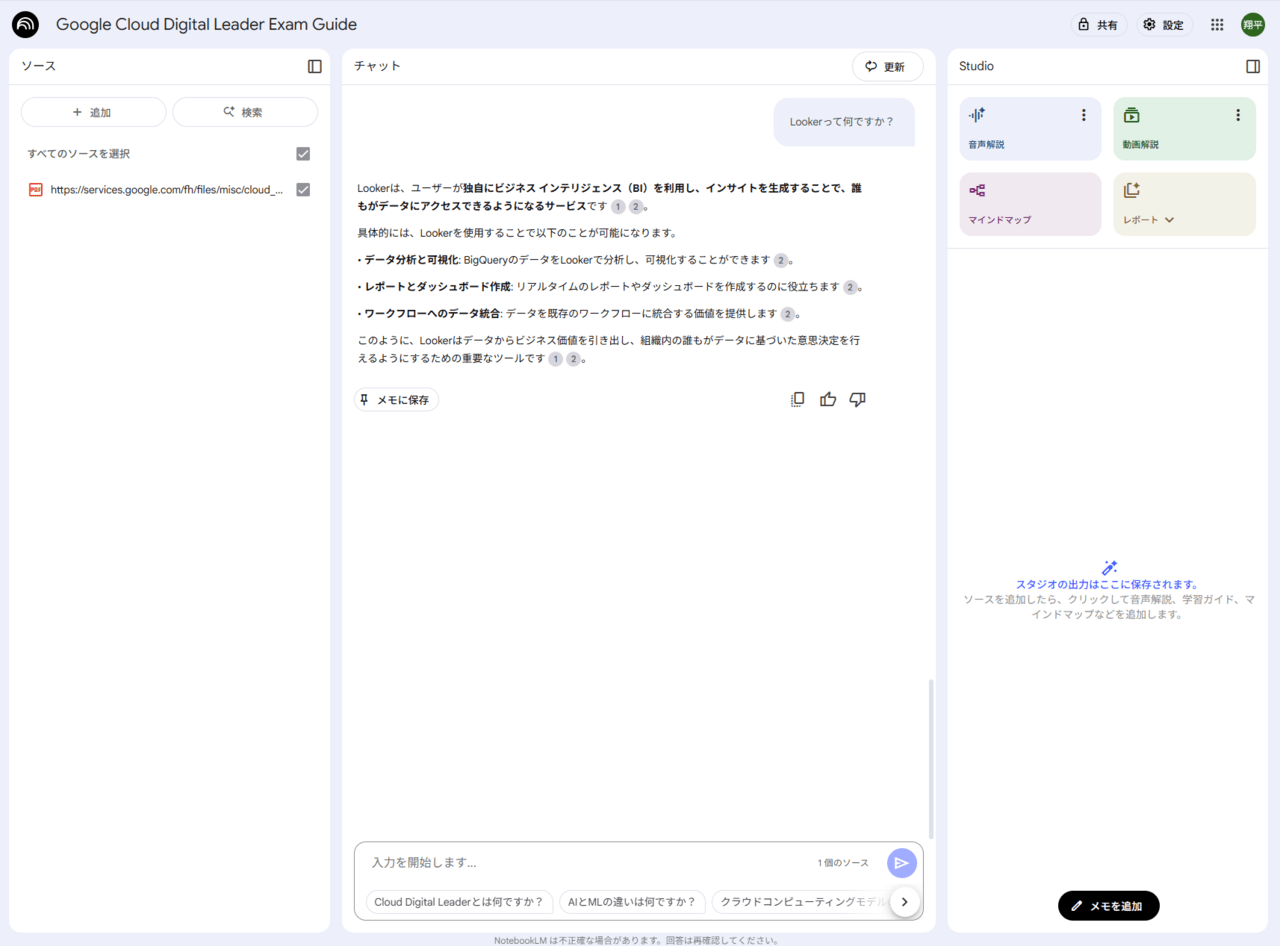This screenshot has width=1280, height=946.
Task: Select suggestion クラウドコンピューティングモデル
Action: point(801,902)
